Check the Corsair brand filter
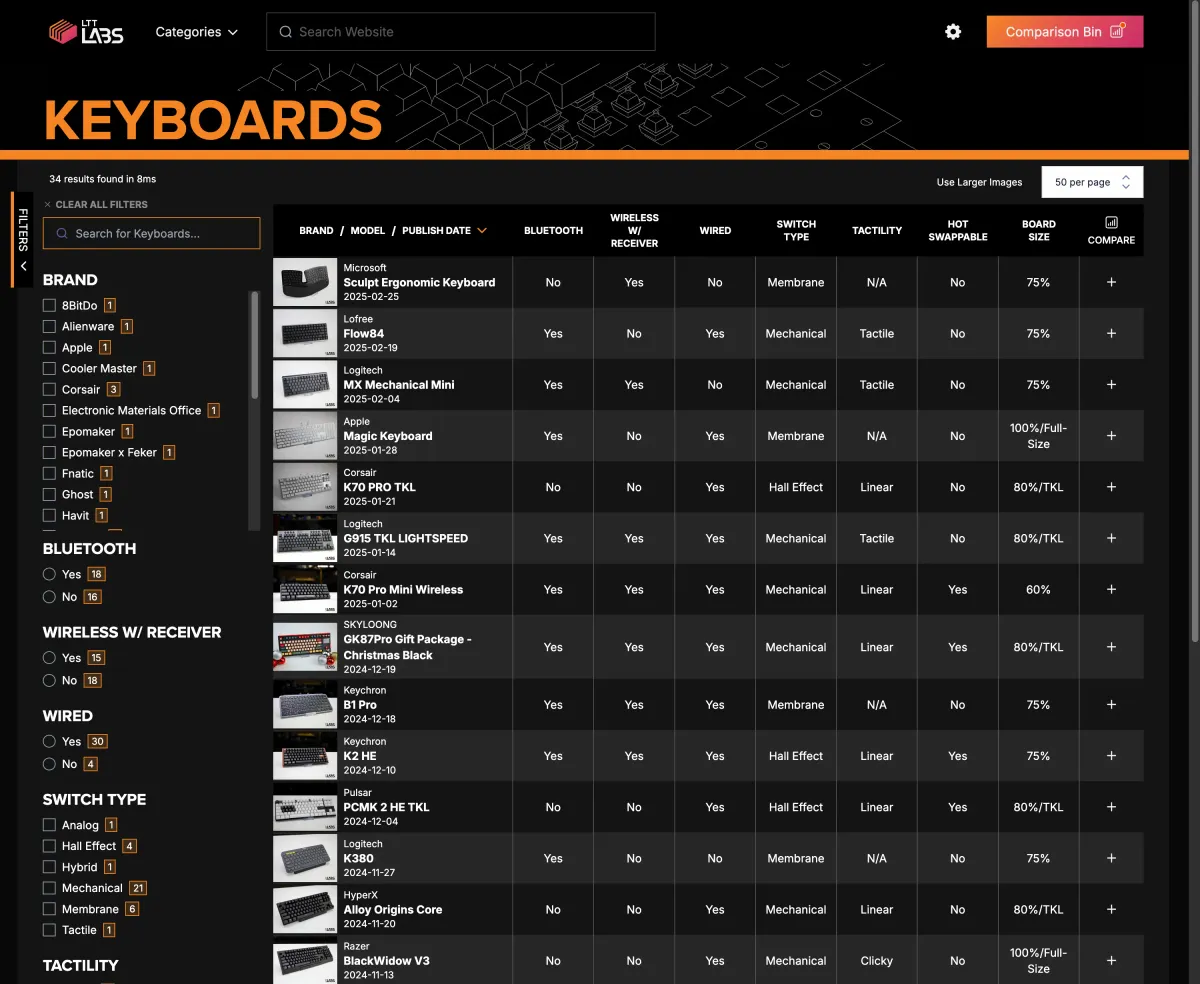1200x984 pixels. (x=49, y=390)
